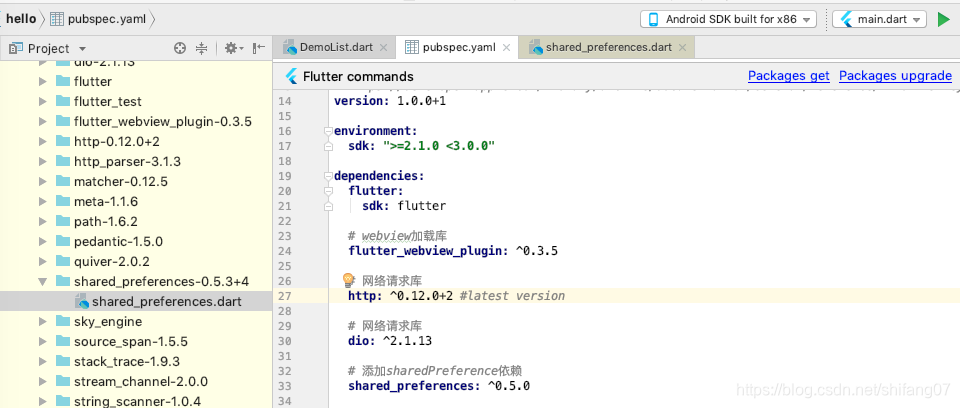Click the lightbulb intention icon on line 26
The height and width of the screenshot is (408, 960).
click(x=348, y=281)
